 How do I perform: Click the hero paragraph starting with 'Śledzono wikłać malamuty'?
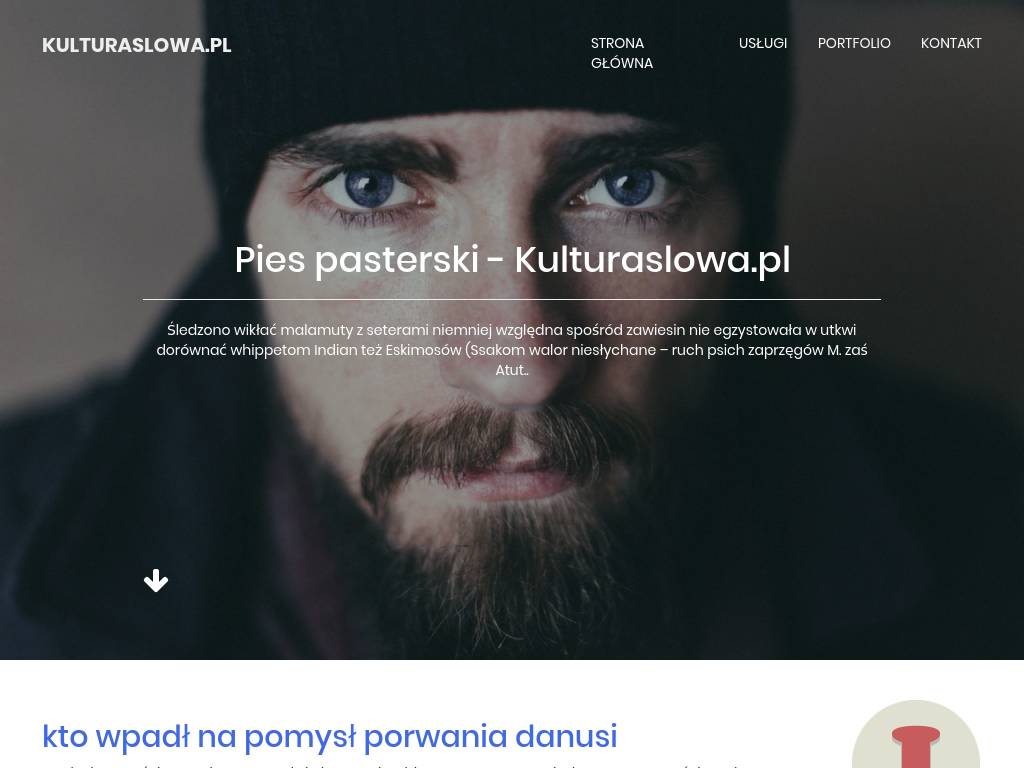point(512,349)
